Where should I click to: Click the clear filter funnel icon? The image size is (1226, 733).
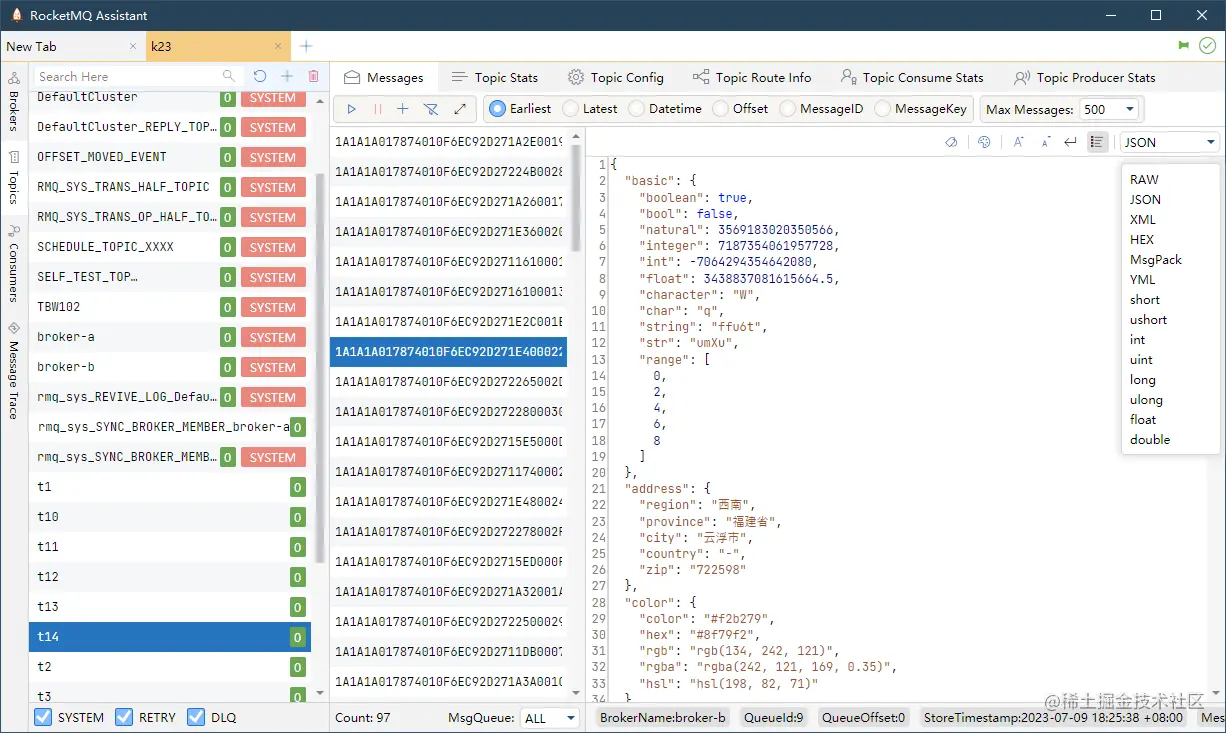[431, 109]
